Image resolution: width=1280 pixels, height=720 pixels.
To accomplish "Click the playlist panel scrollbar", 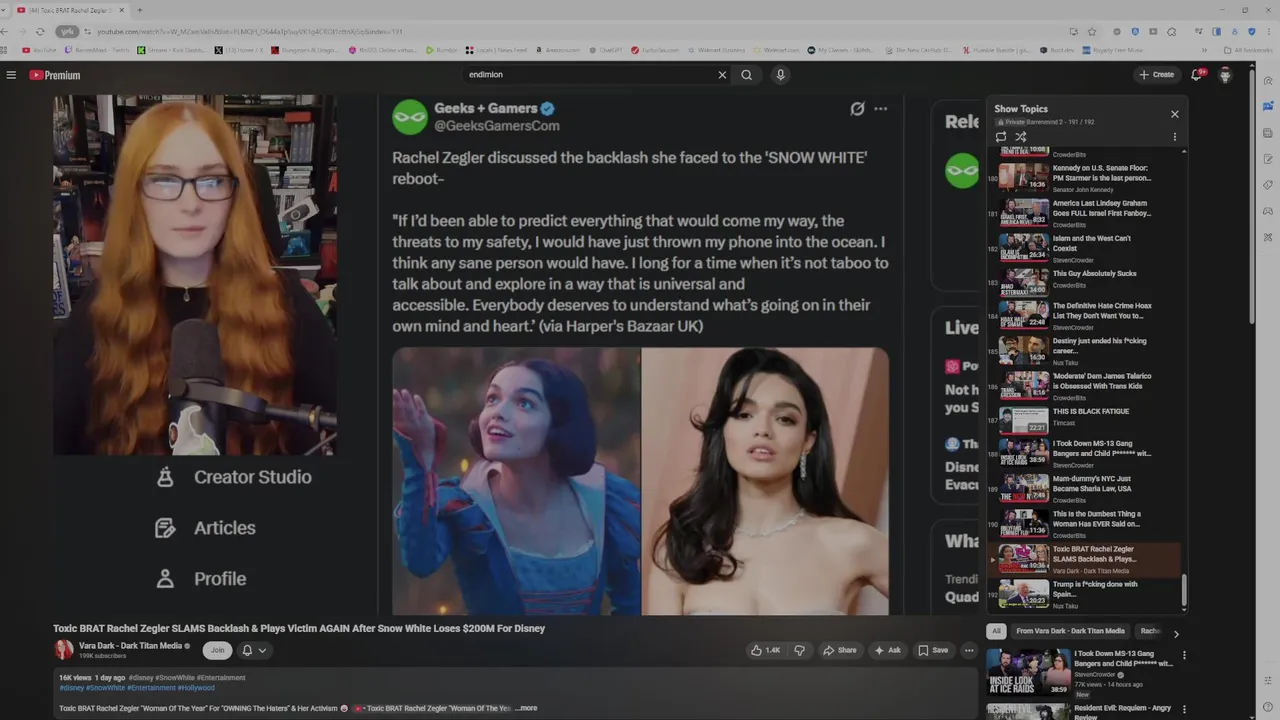I will tap(1184, 592).
